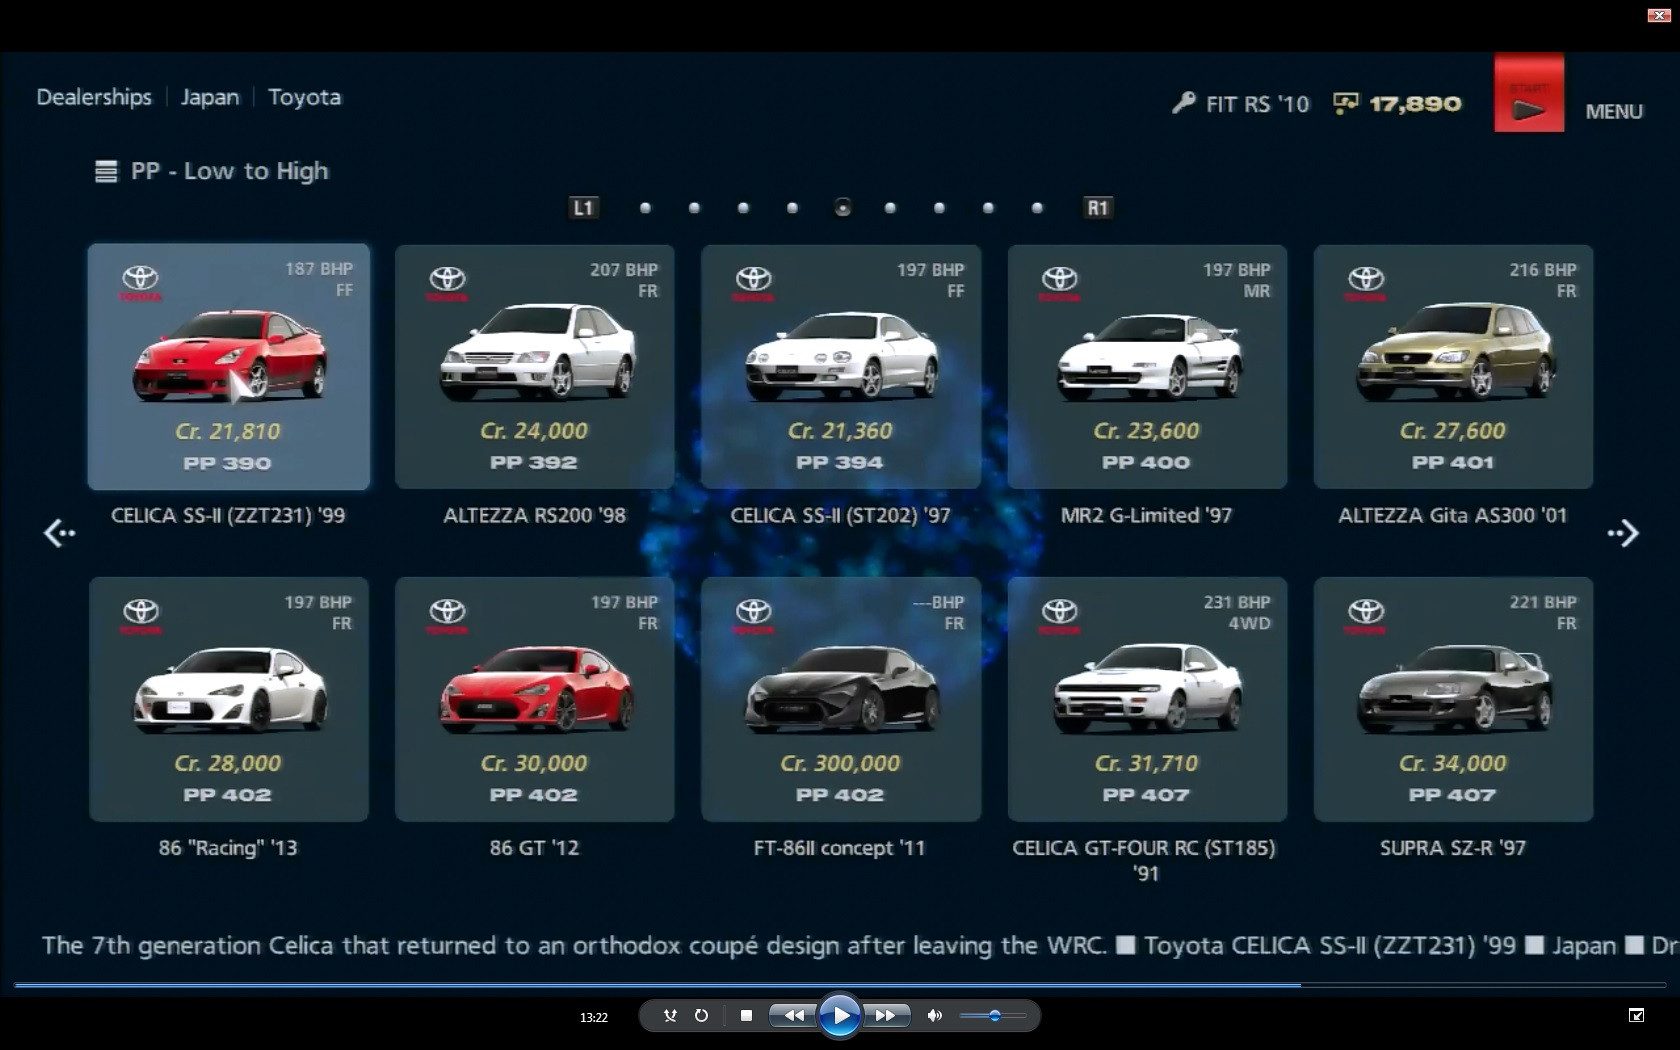Toggle repeat in the media player
Viewport: 1680px width, 1050px height.
(x=701, y=1015)
